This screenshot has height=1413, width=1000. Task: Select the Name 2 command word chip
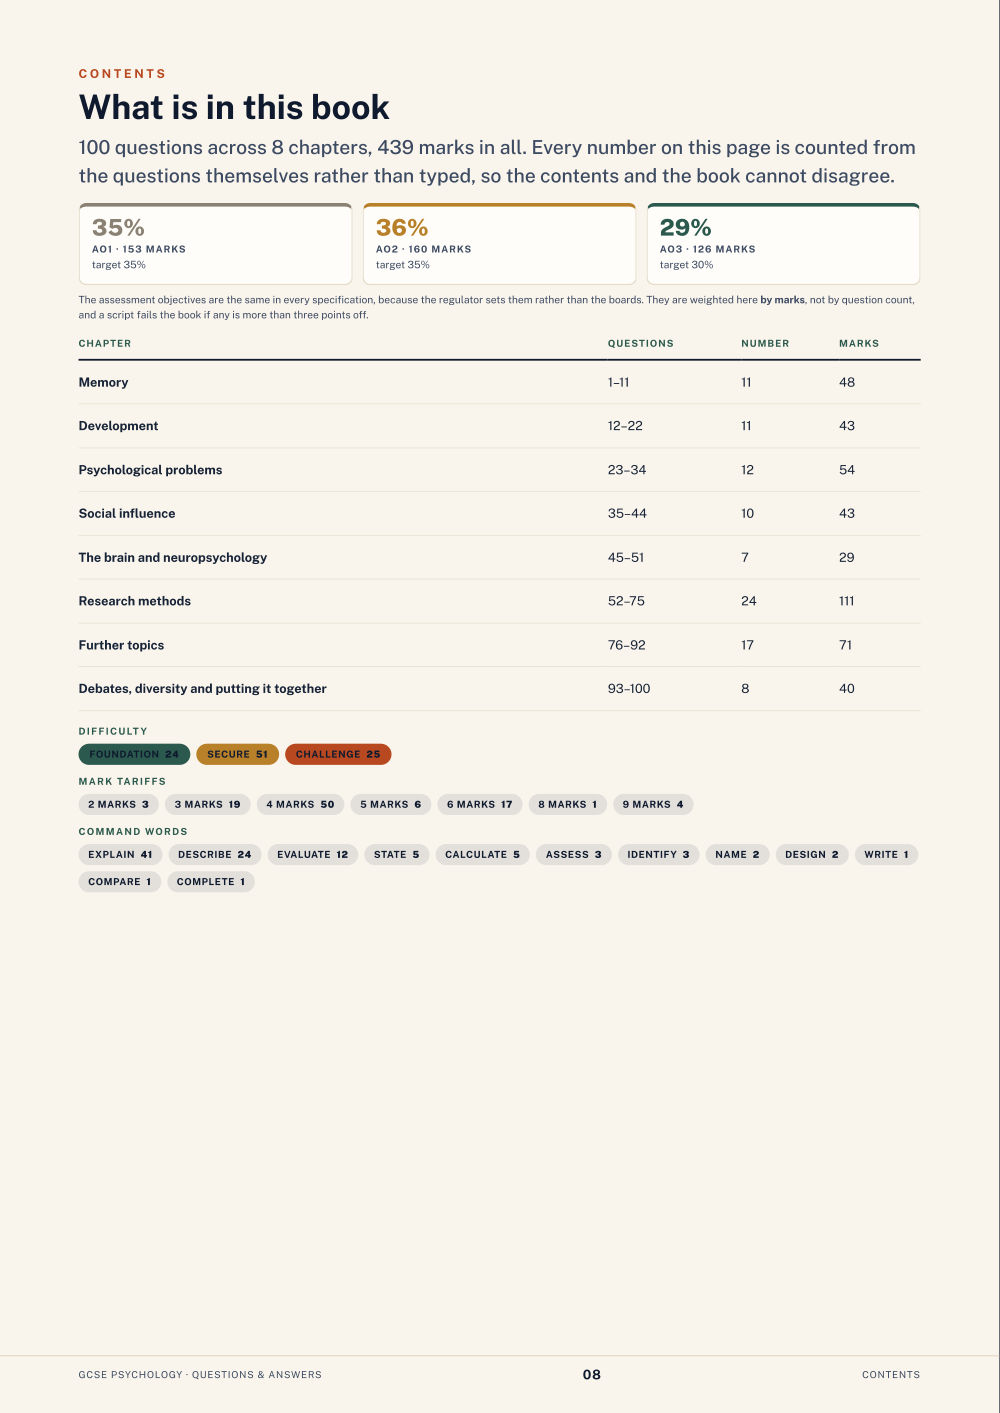tap(737, 854)
